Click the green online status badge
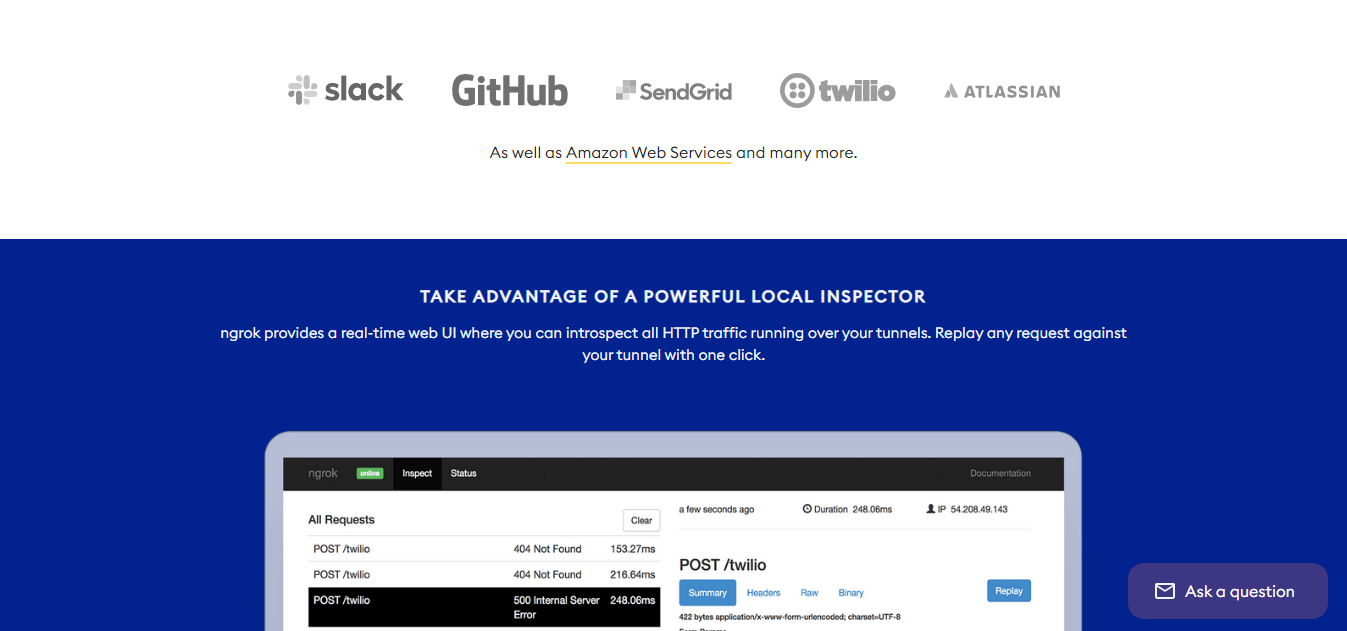1347x631 pixels. [370, 473]
